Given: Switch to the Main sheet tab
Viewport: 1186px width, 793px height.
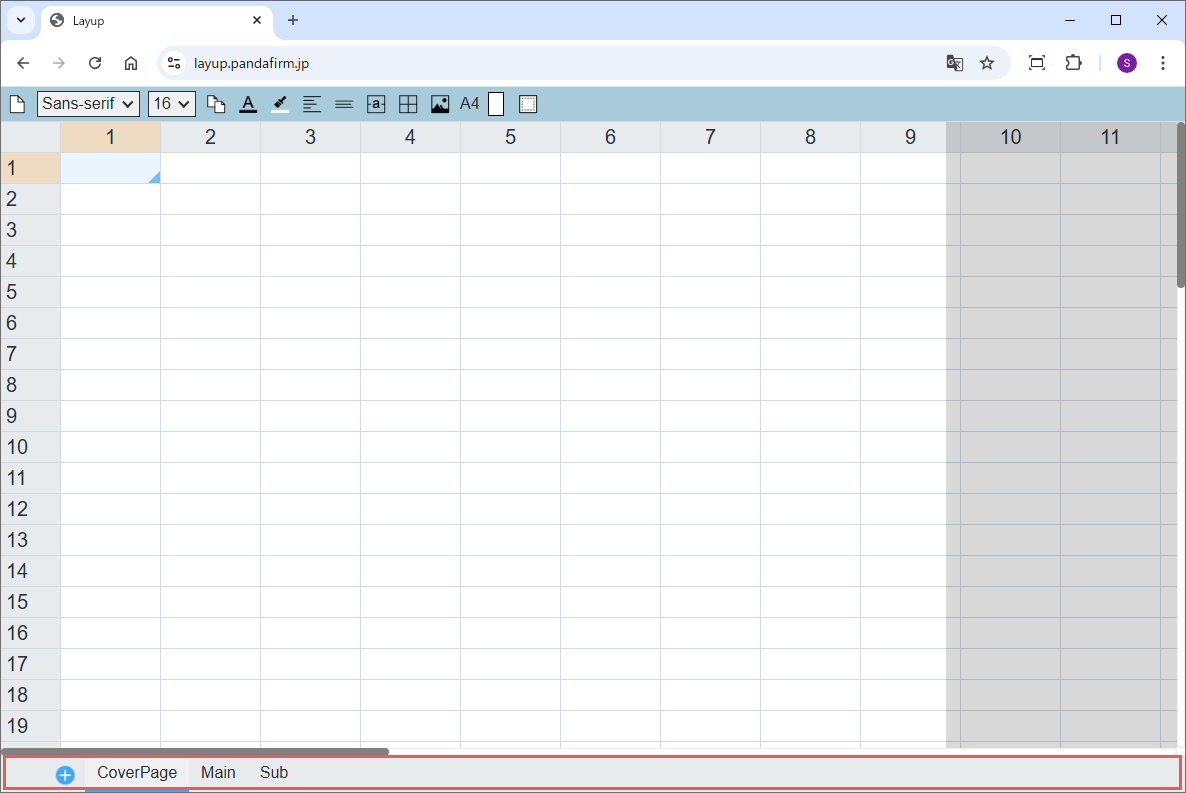Looking at the screenshot, I should 218,773.
